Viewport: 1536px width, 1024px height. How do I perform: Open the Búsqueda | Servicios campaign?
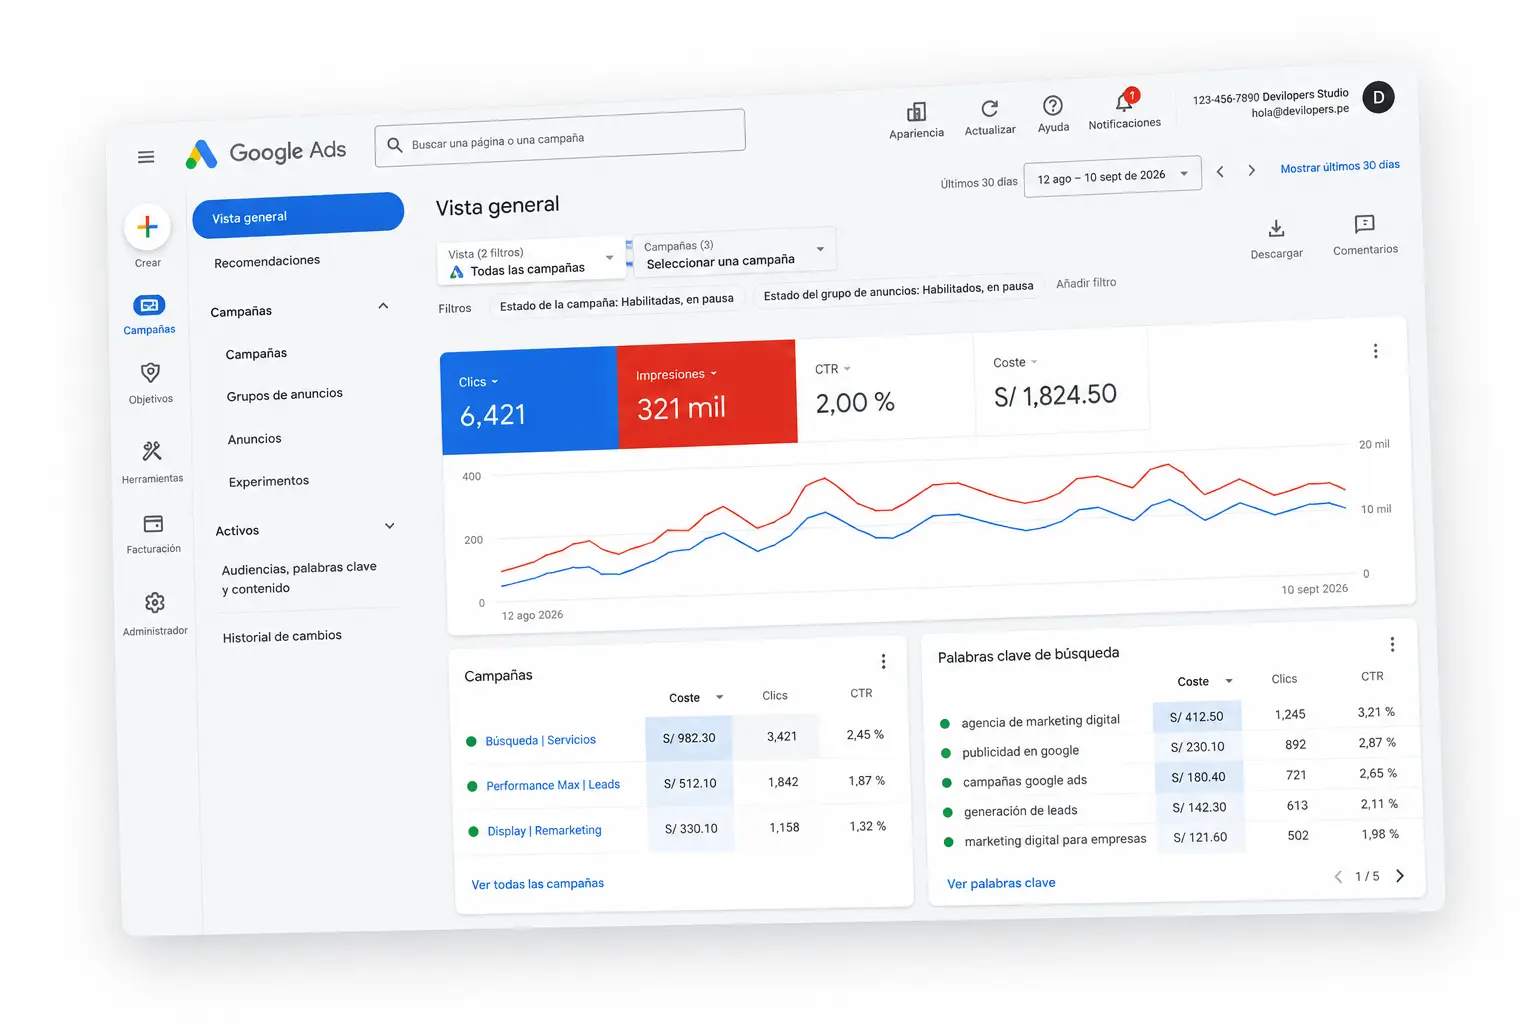point(541,741)
